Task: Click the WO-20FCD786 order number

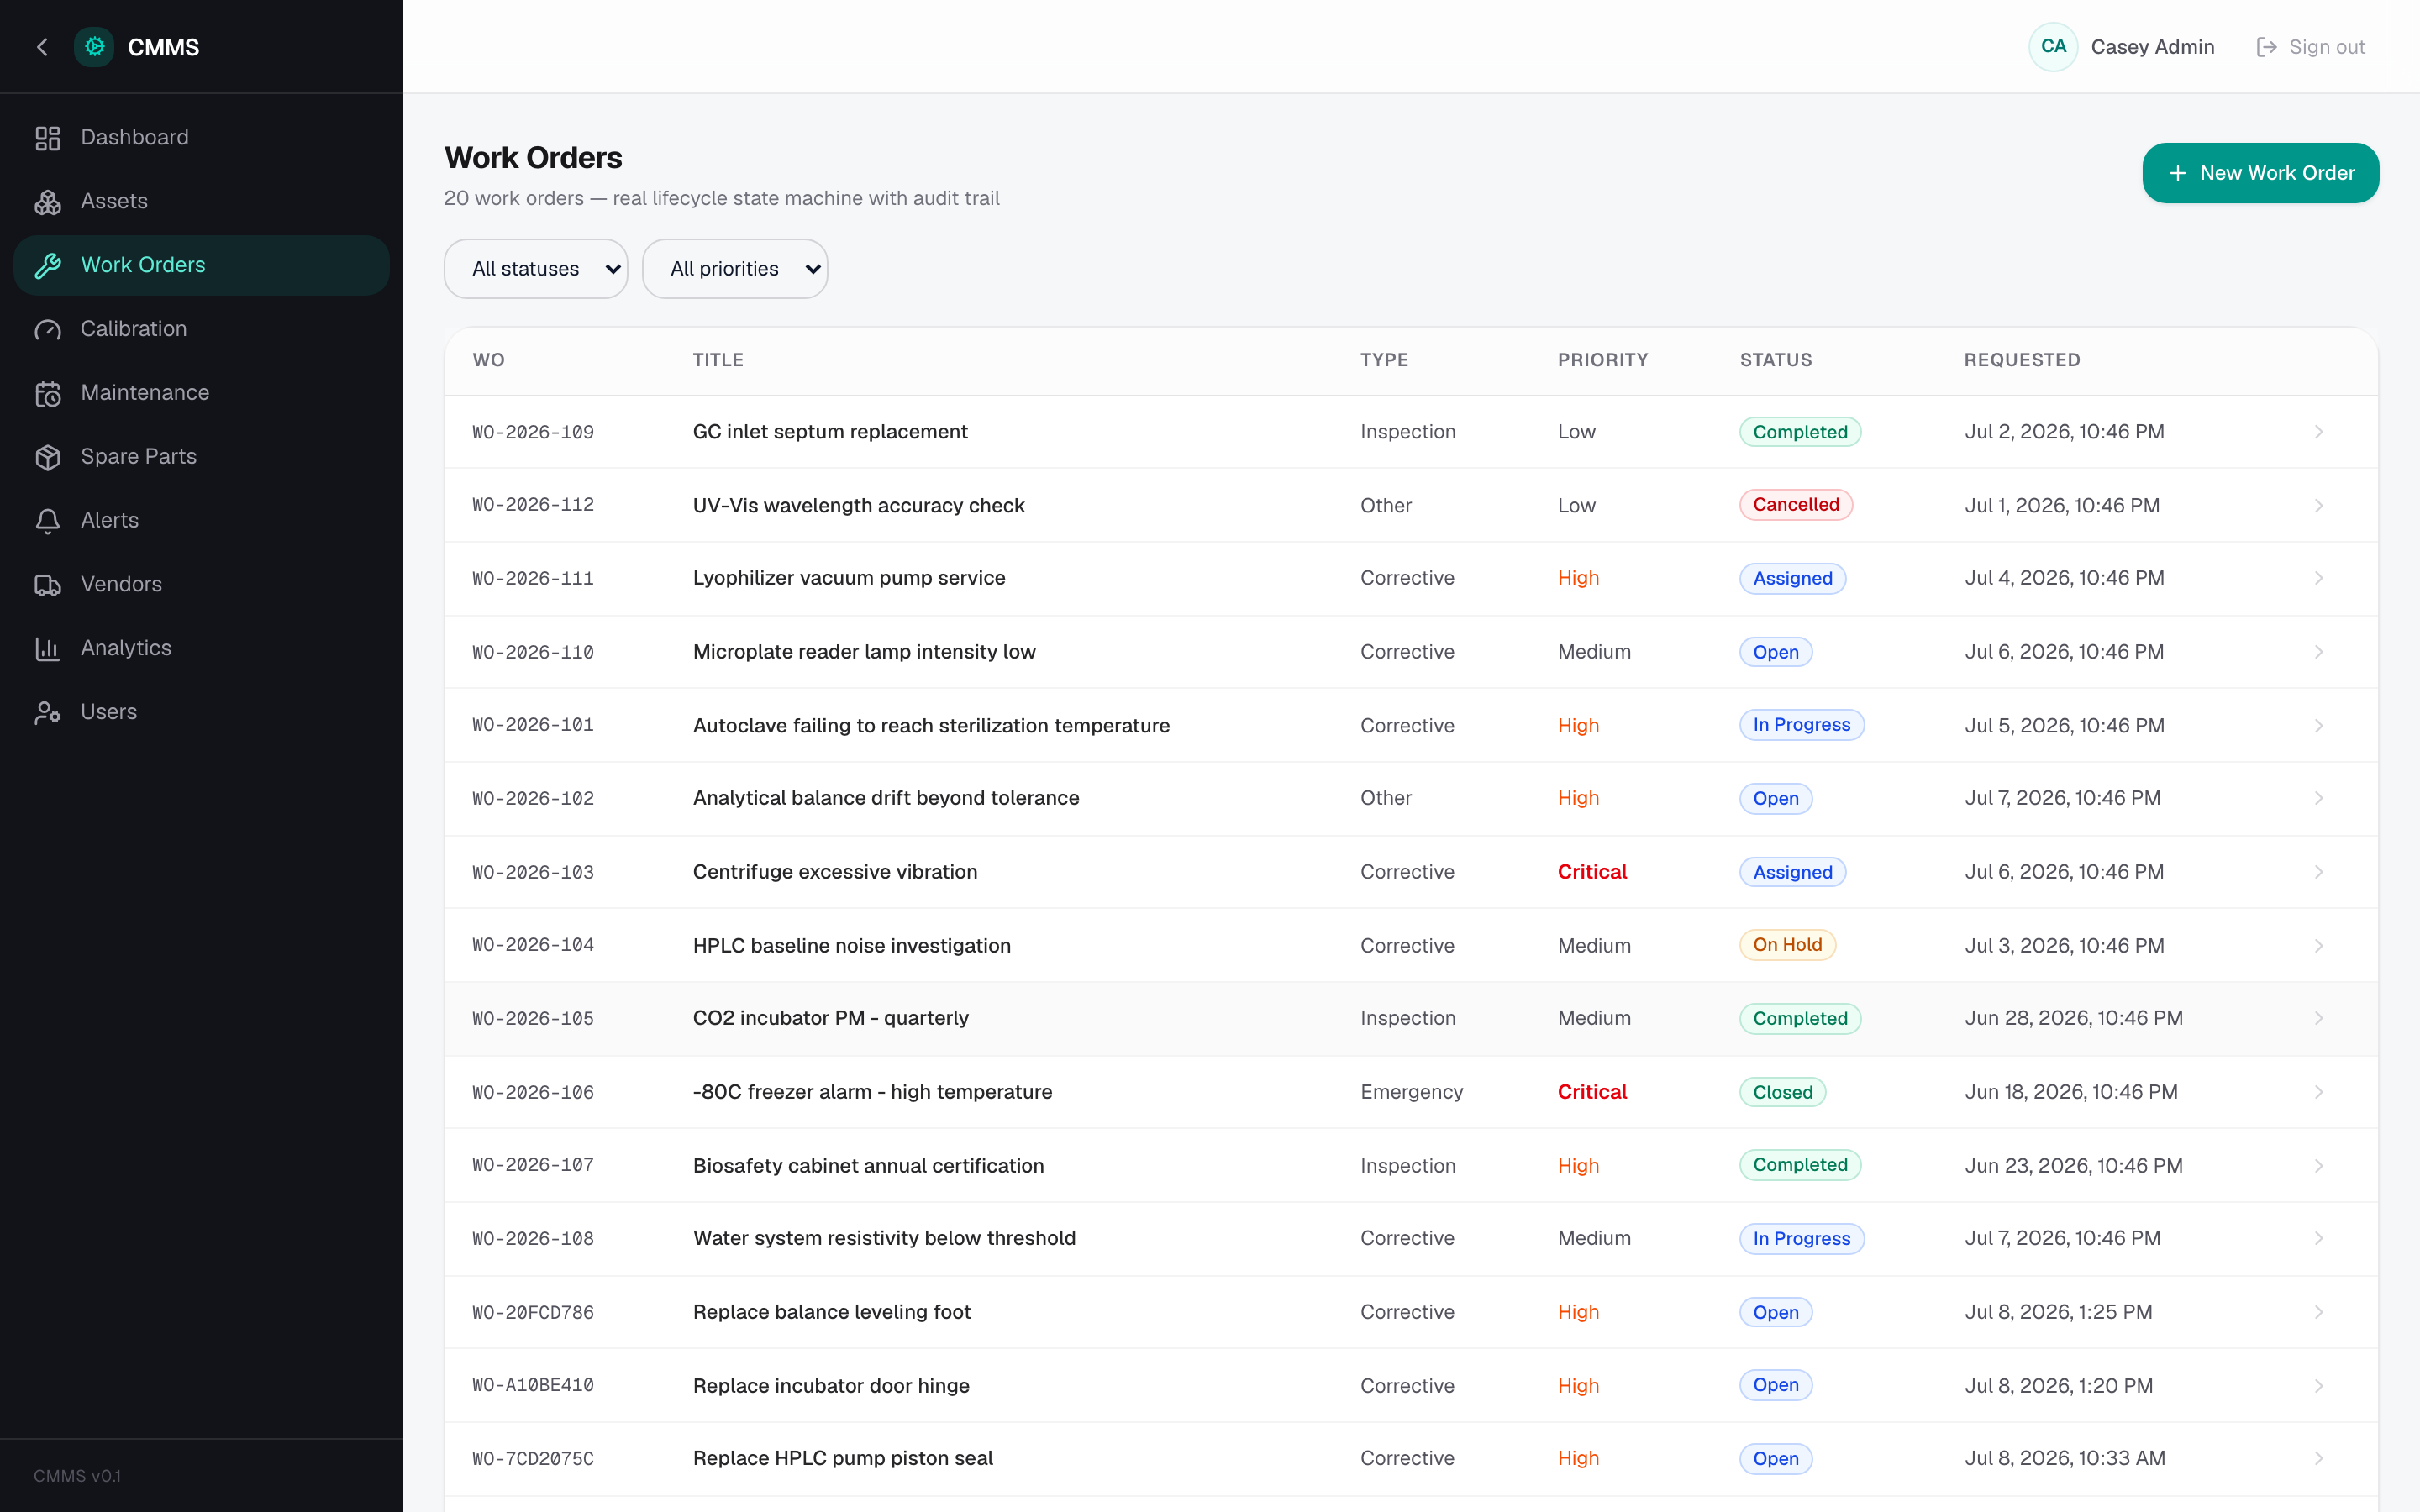Action: 533,1313
